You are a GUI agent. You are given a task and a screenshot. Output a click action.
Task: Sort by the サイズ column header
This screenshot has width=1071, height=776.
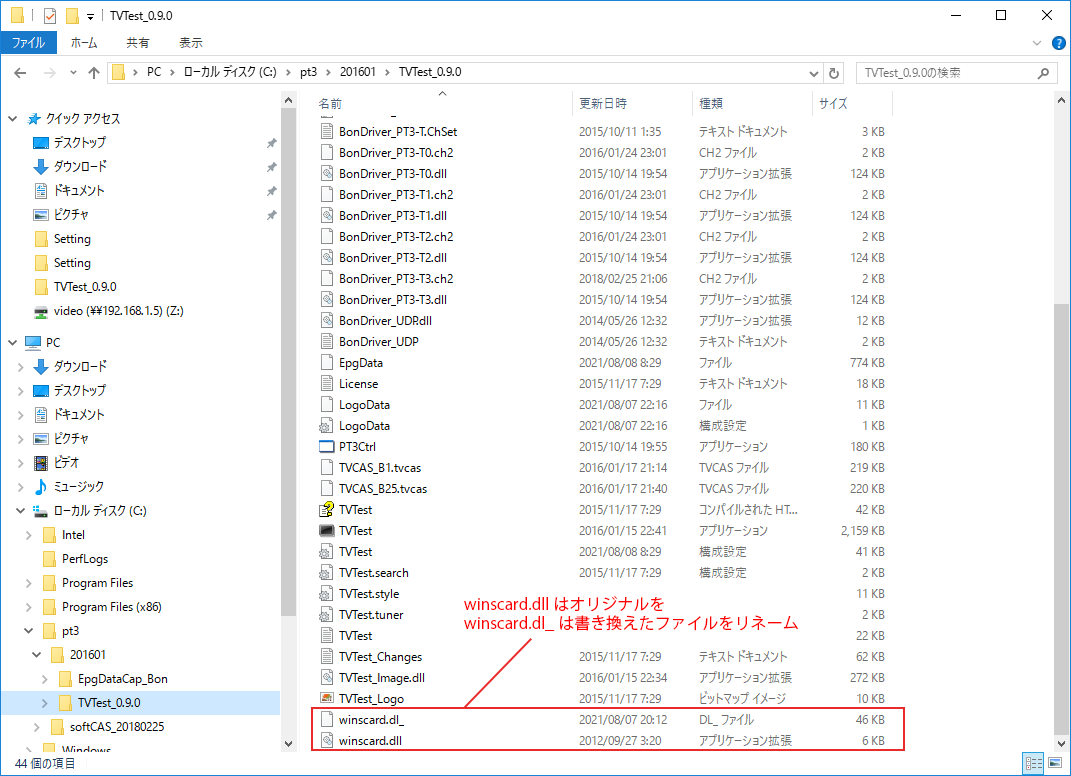click(852, 104)
